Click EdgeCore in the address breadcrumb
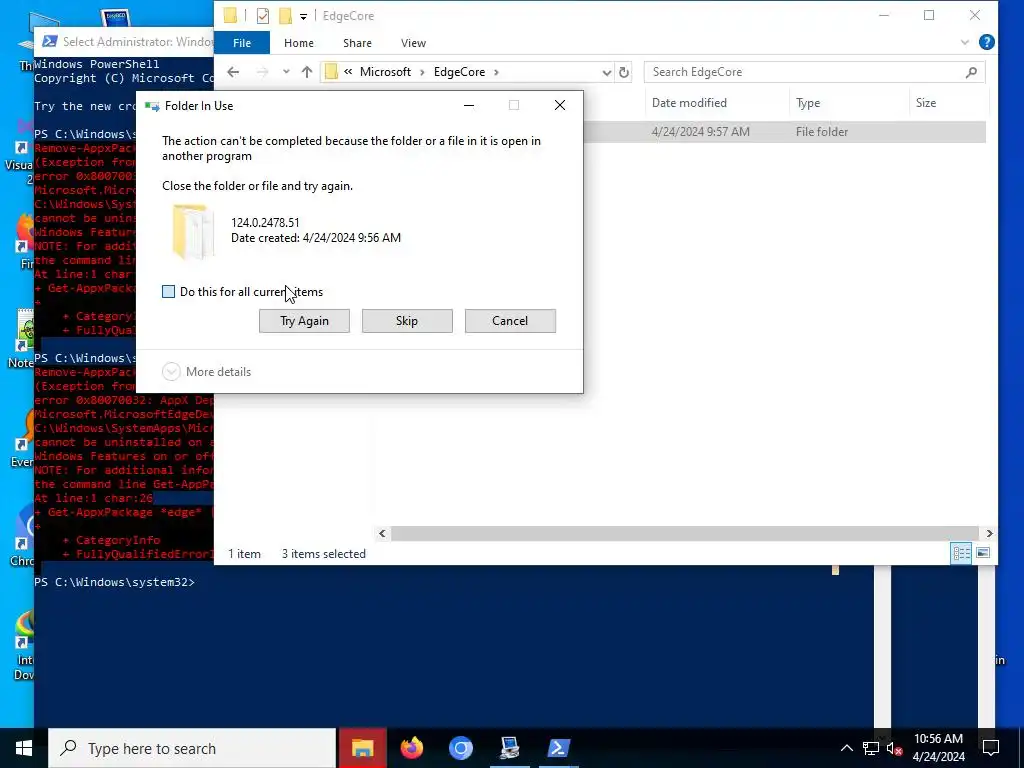 (x=459, y=72)
